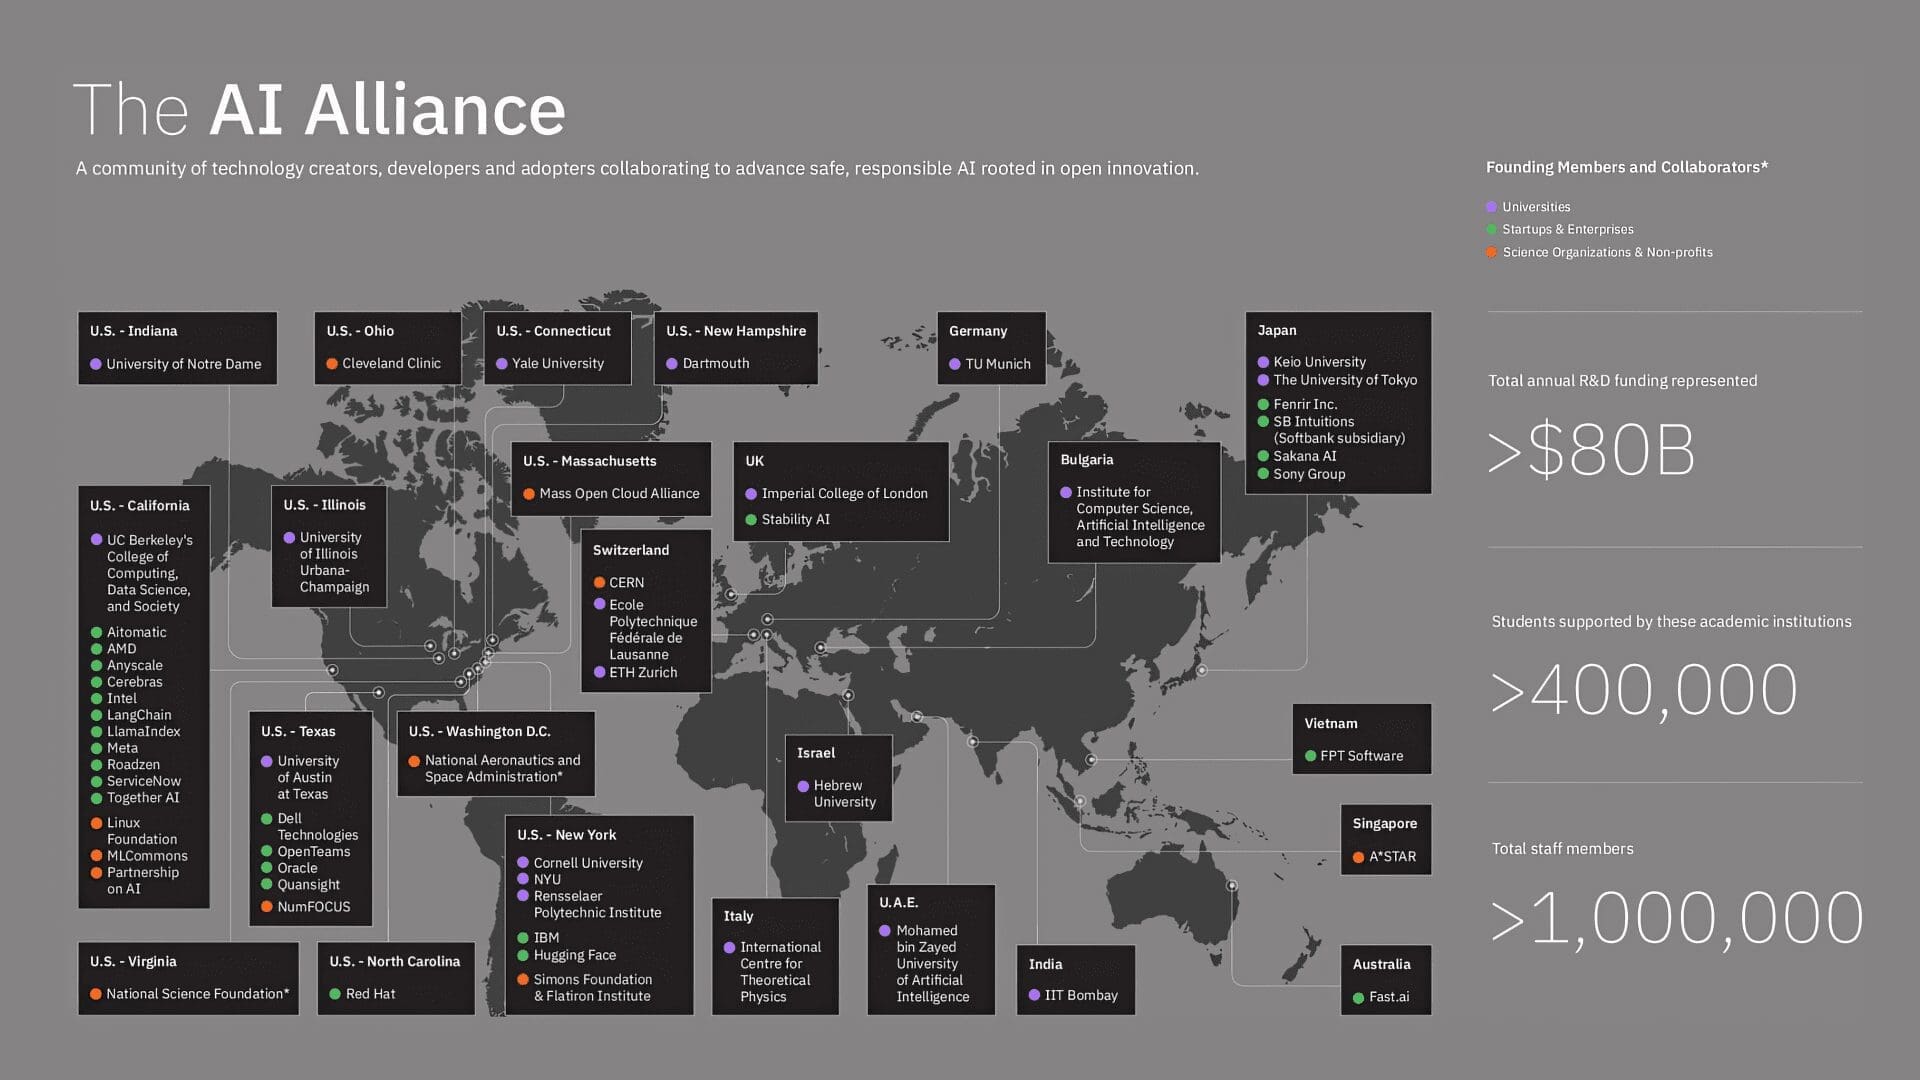Viewport: 1920px width, 1080px height.
Task: Click "Meta" in California list
Action: 123,748
